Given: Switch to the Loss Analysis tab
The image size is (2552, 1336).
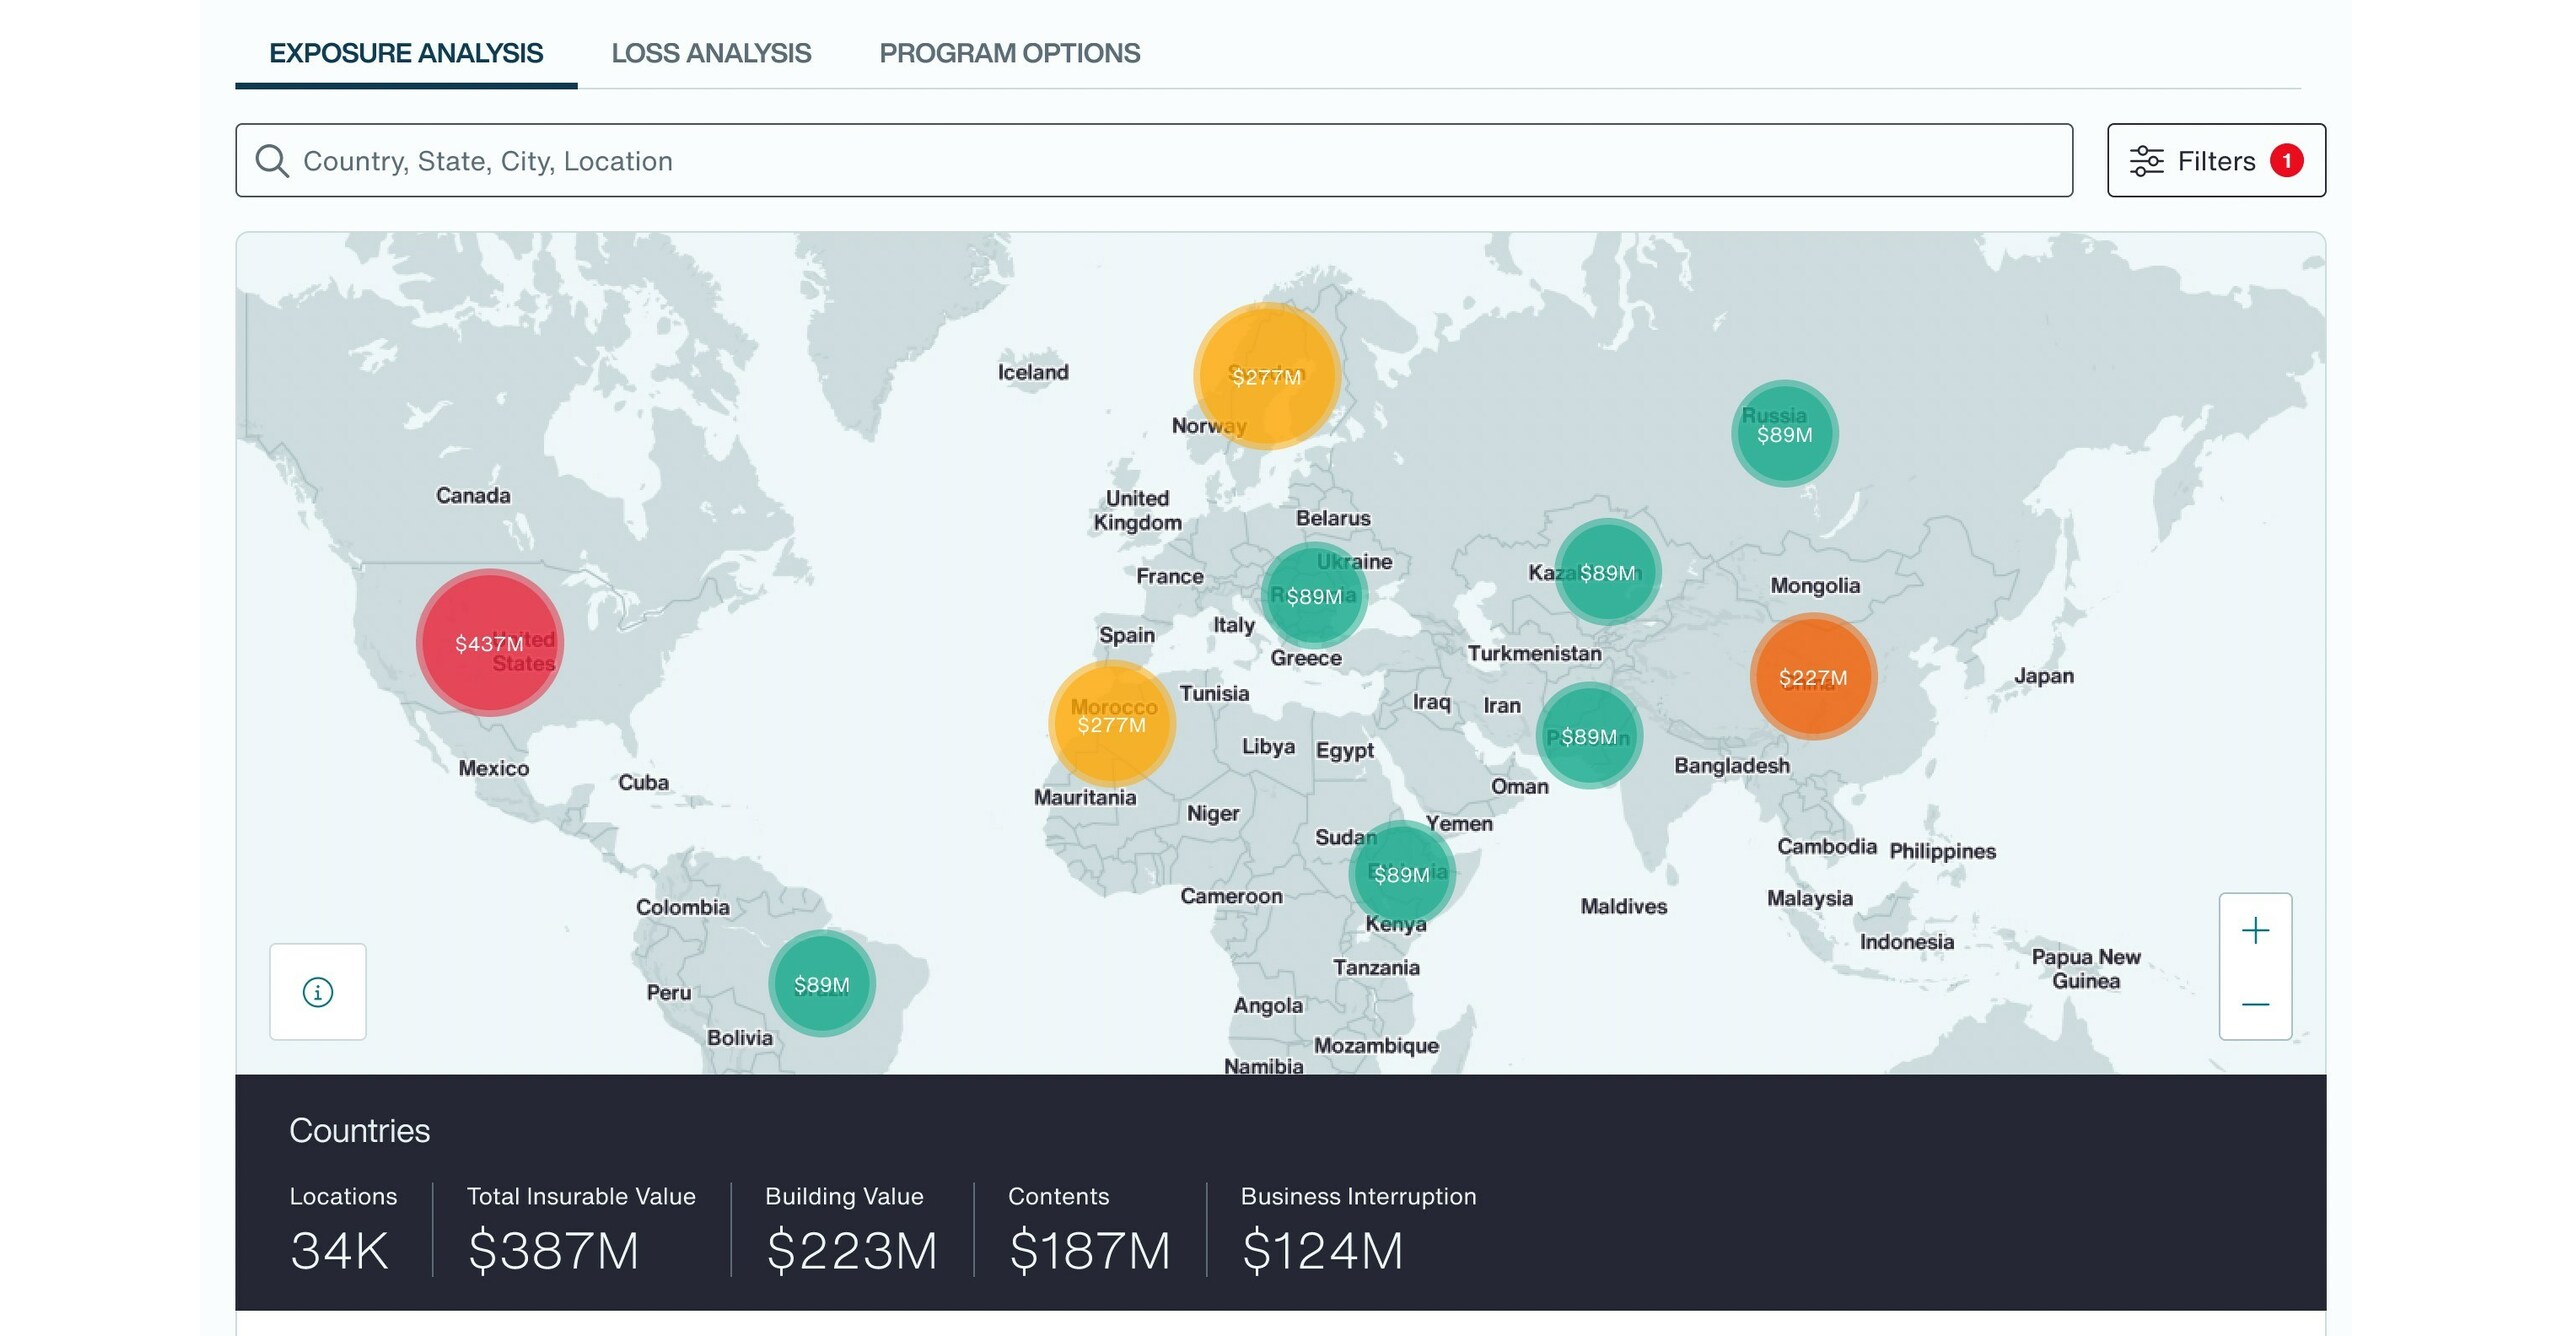Looking at the screenshot, I should coord(711,53).
